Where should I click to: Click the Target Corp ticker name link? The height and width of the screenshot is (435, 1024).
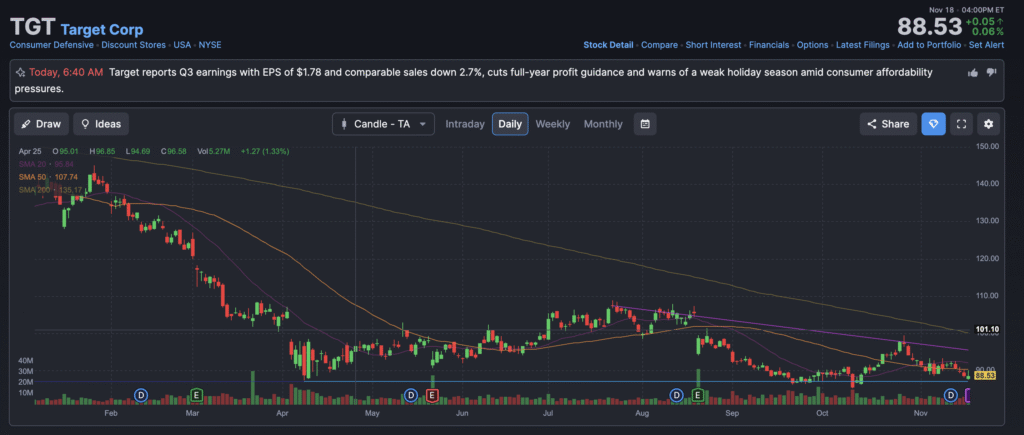pyautogui.click(x=104, y=29)
